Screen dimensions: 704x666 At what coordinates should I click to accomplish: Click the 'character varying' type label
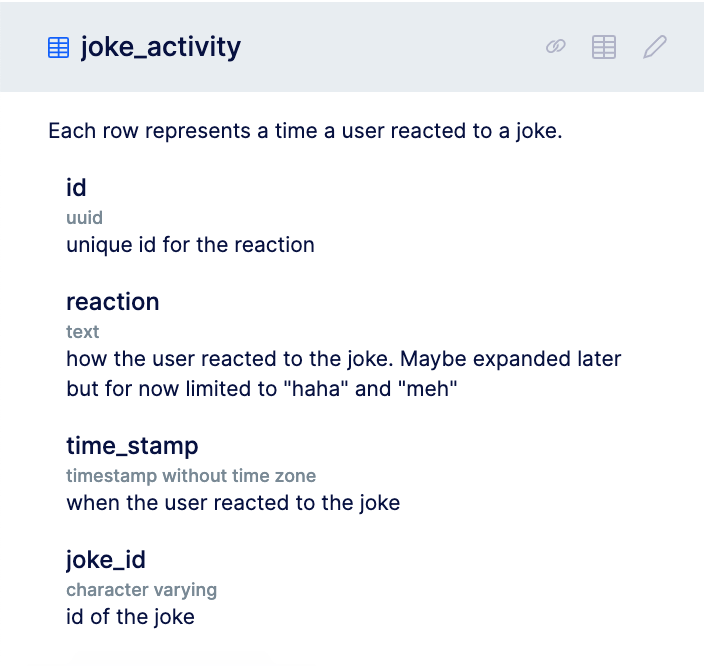141,589
